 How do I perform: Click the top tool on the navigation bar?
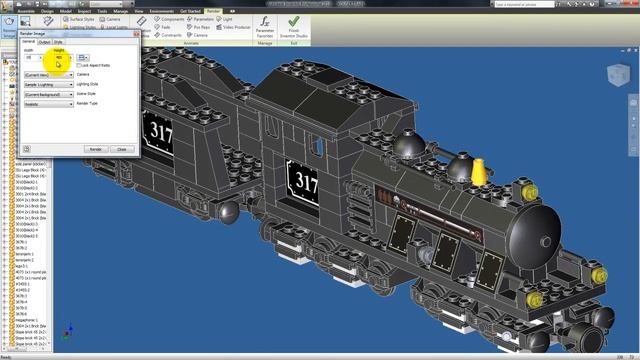coord(634,102)
